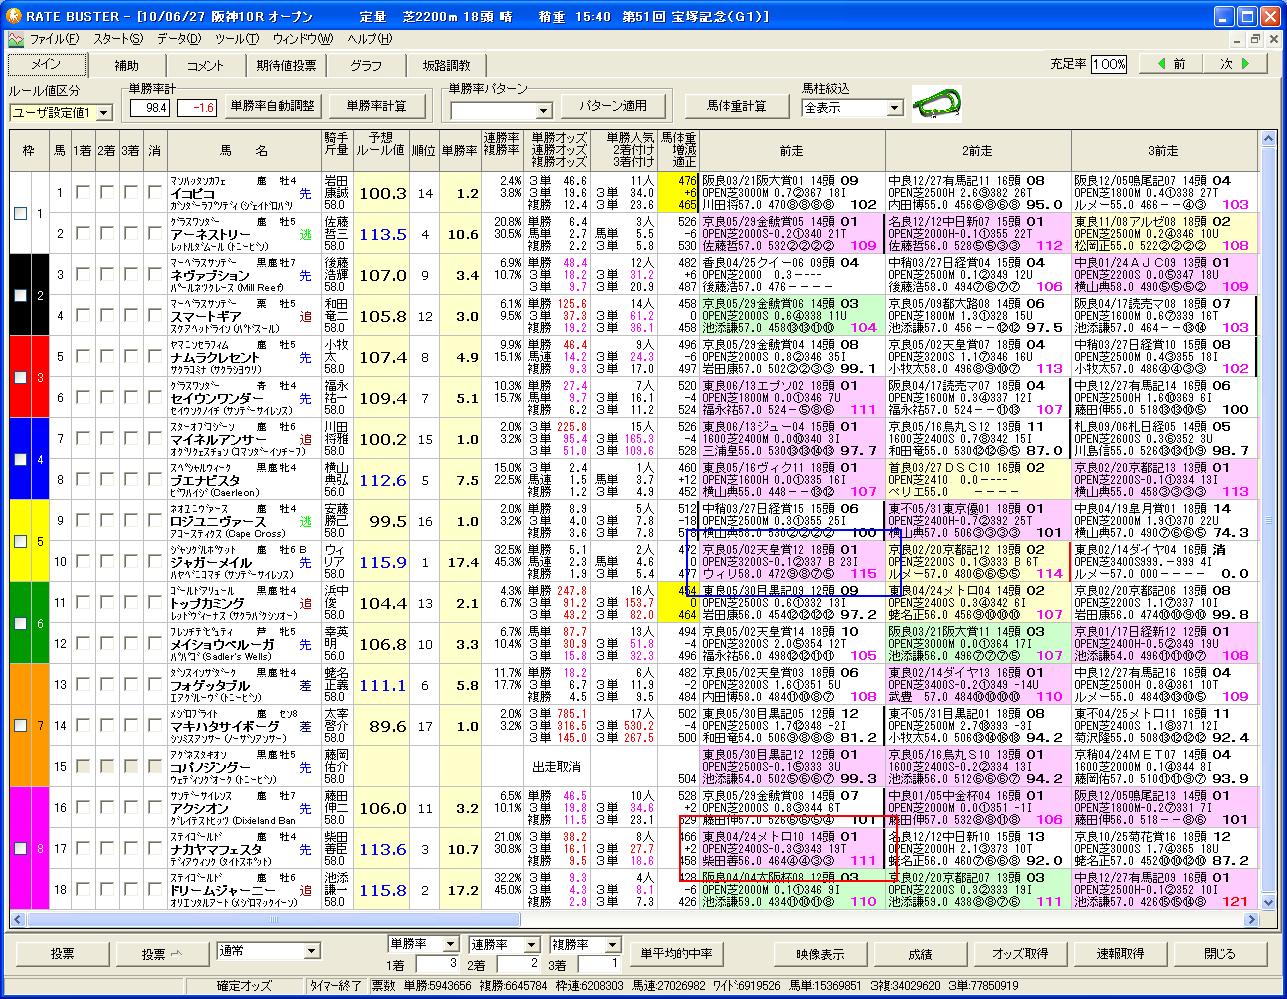Click the 成績 button
1287x999 pixels.
pyautogui.click(x=920, y=953)
